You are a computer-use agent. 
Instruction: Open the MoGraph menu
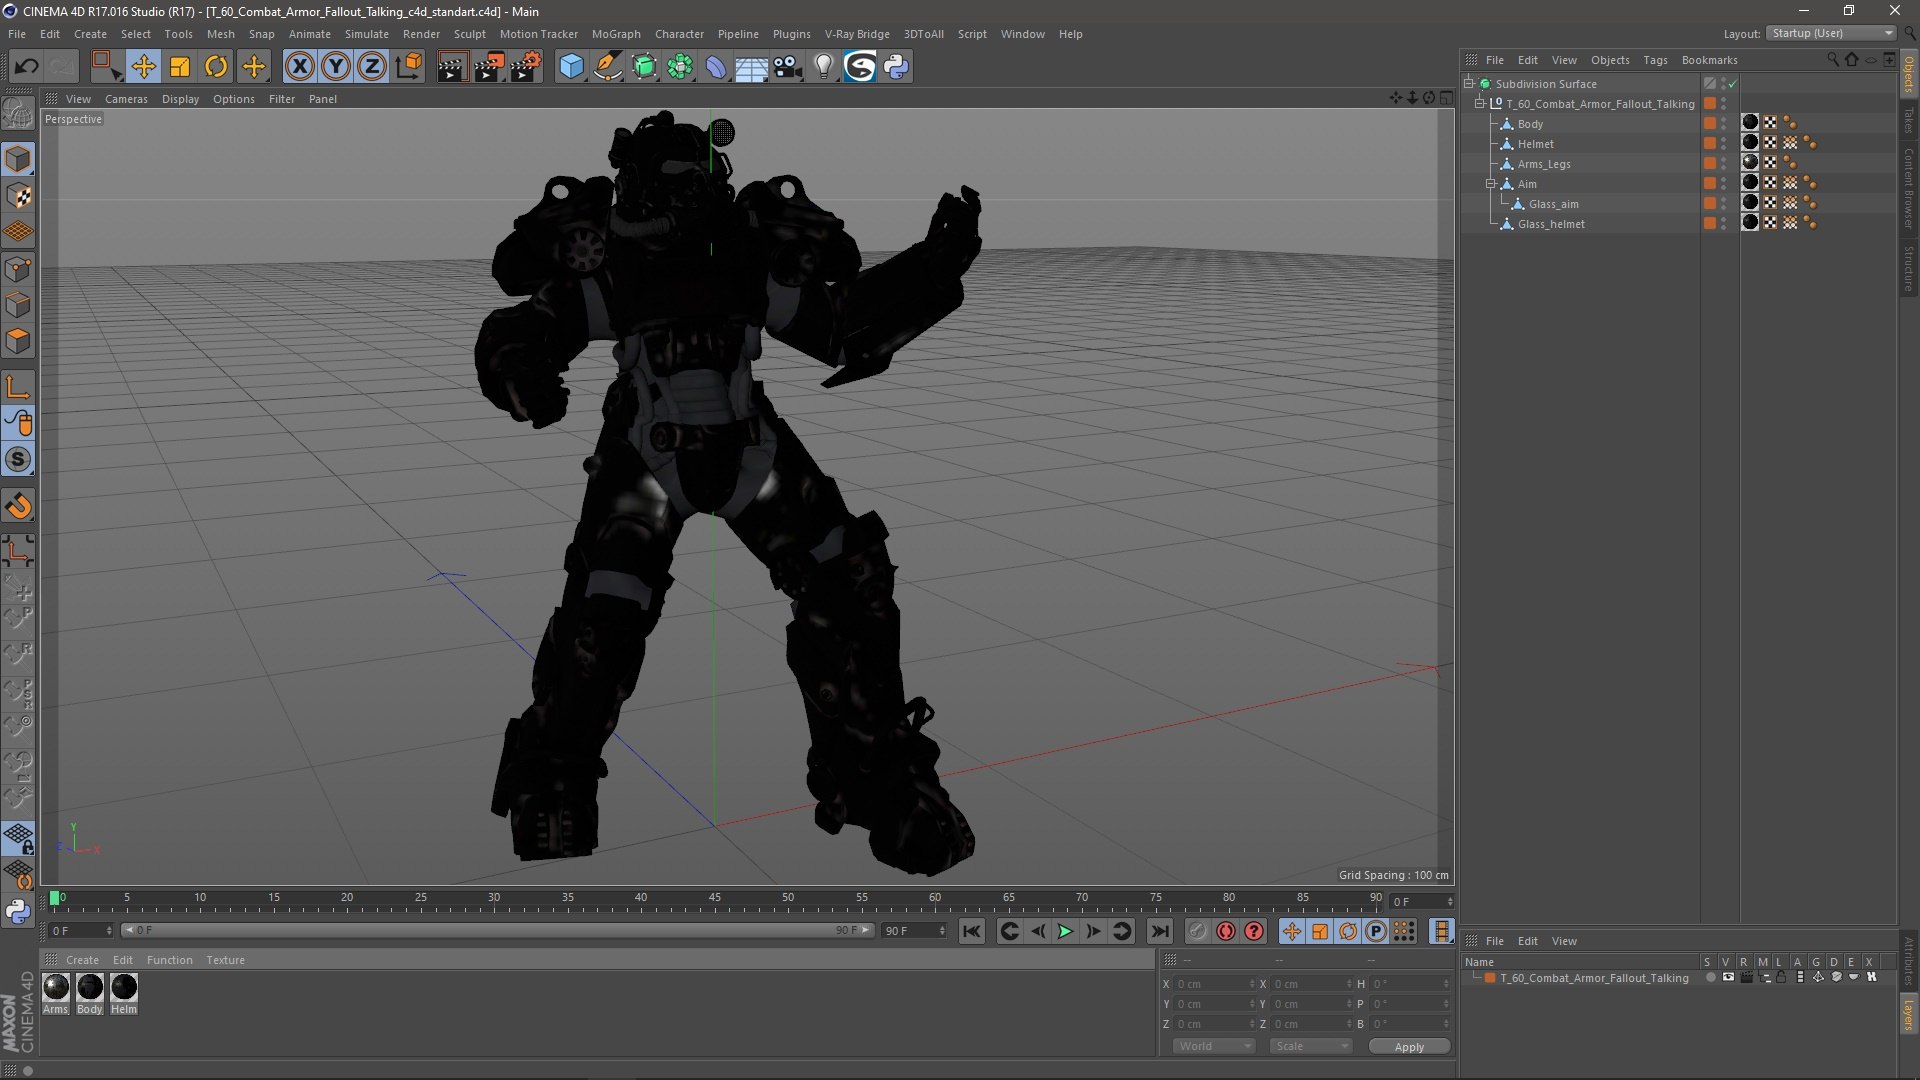616,34
